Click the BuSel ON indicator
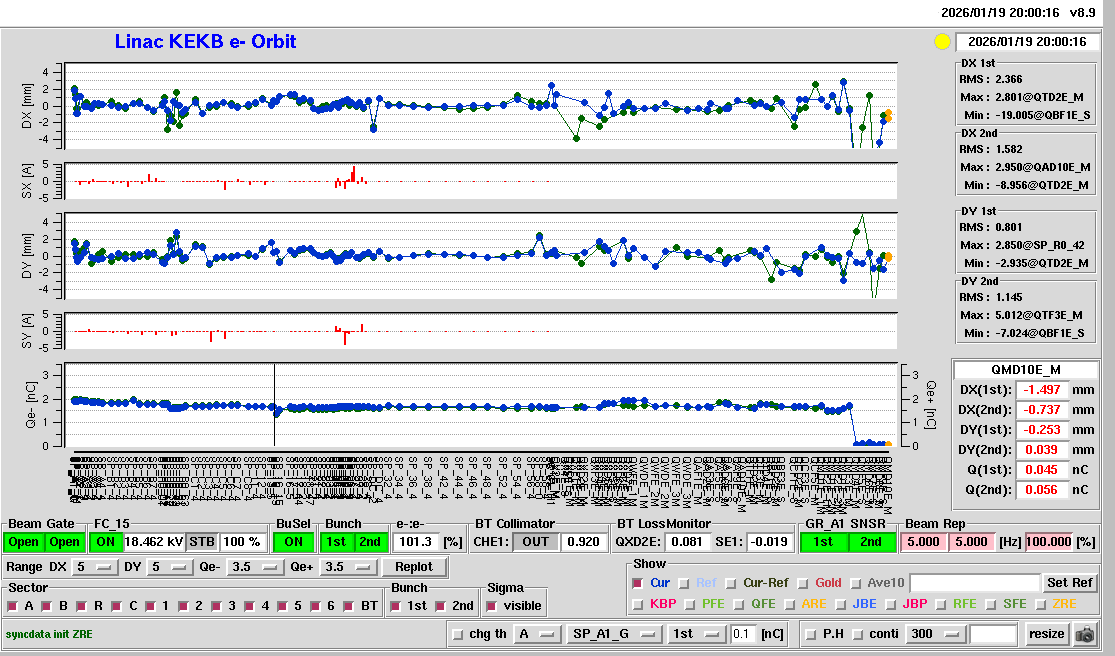 pyautogui.click(x=292, y=542)
